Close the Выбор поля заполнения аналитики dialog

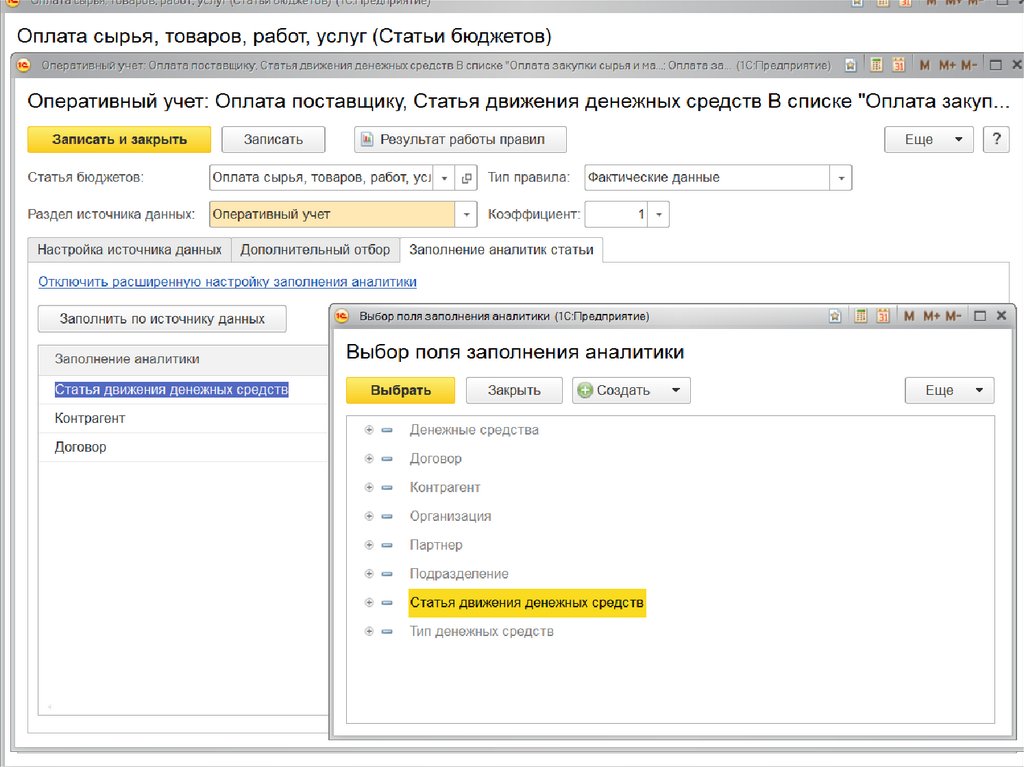coord(1001,316)
